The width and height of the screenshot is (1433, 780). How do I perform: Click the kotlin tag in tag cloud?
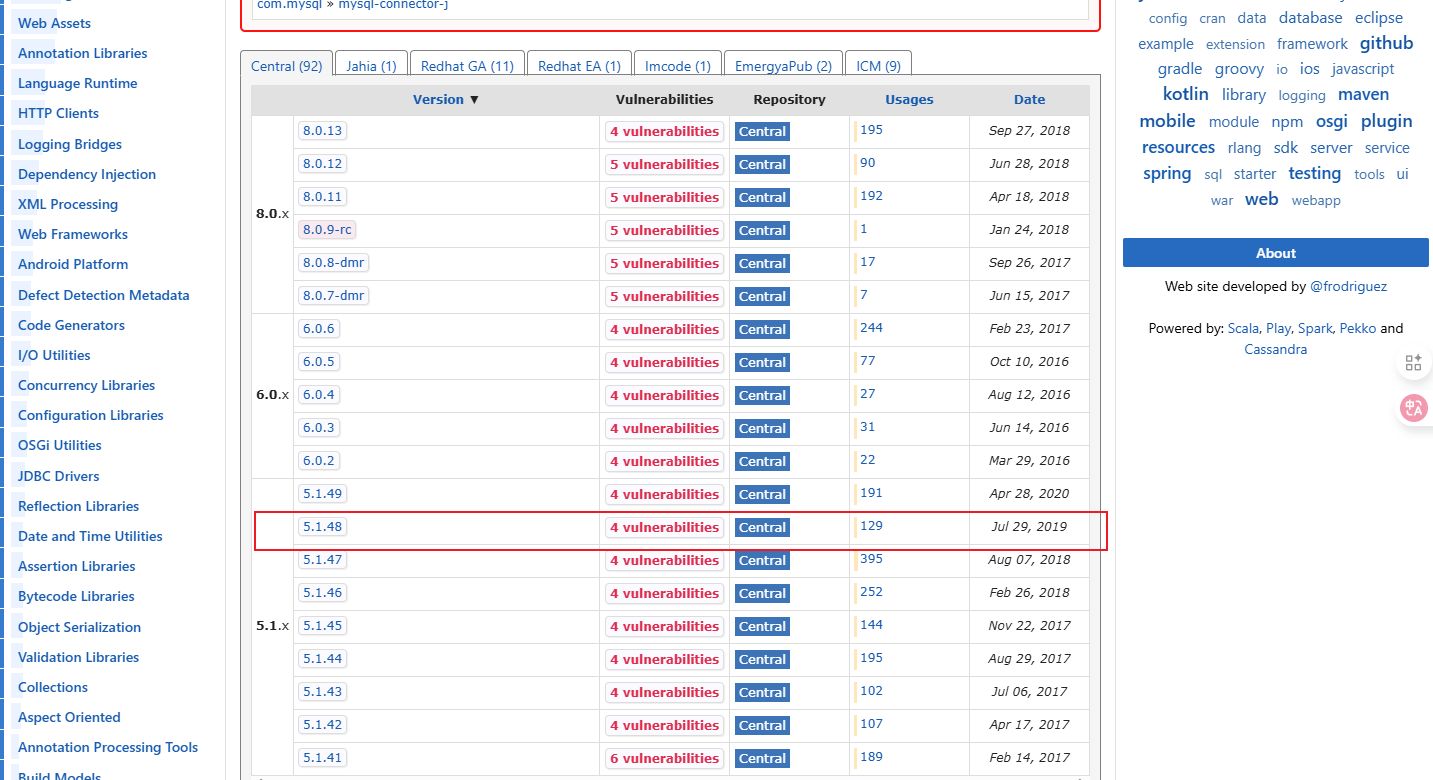tap(1186, 94)
